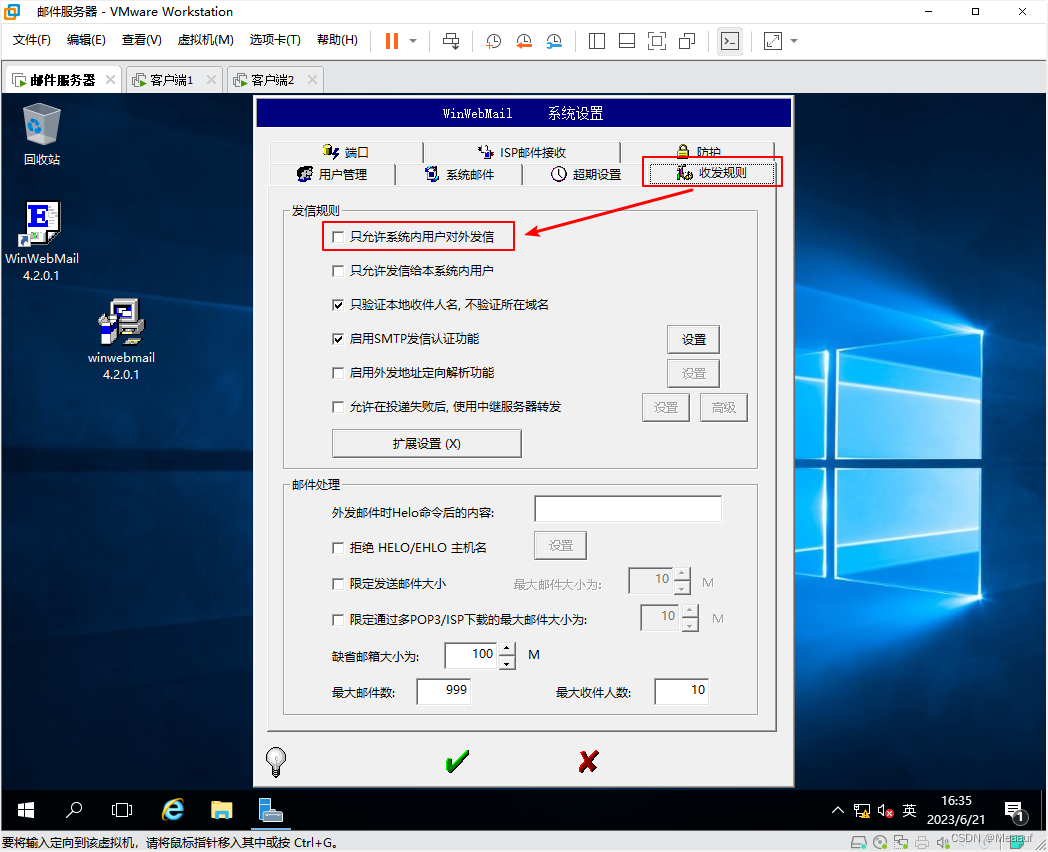1048x852 pixels.
Task: Increase 缺省邮箱大小 with up arrow
Action: pyautogui.click(x=507, y=648)
